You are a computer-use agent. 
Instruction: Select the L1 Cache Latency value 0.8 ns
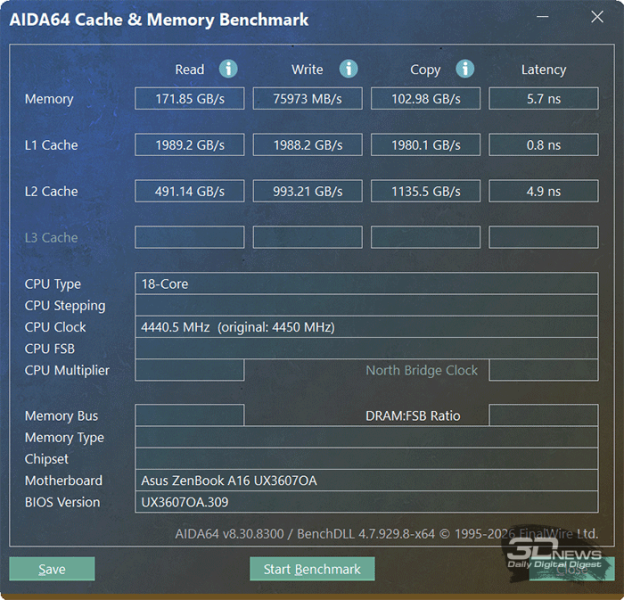point(544,145)
